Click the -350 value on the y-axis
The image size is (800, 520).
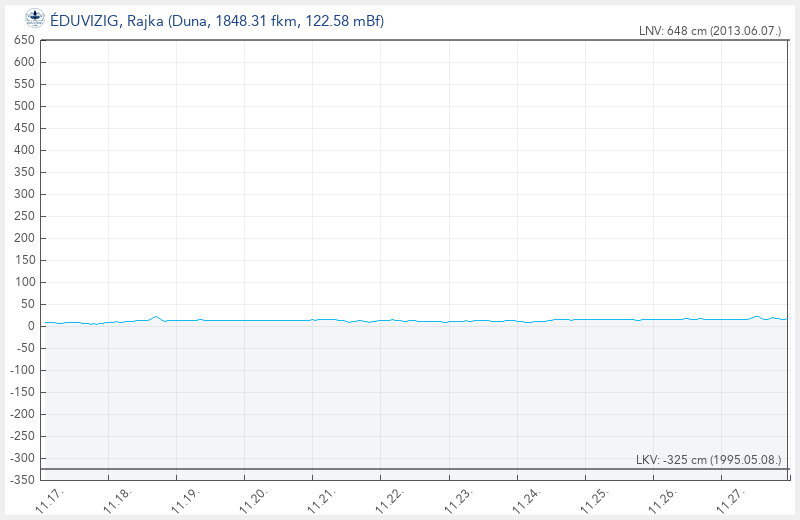(21, 480)
